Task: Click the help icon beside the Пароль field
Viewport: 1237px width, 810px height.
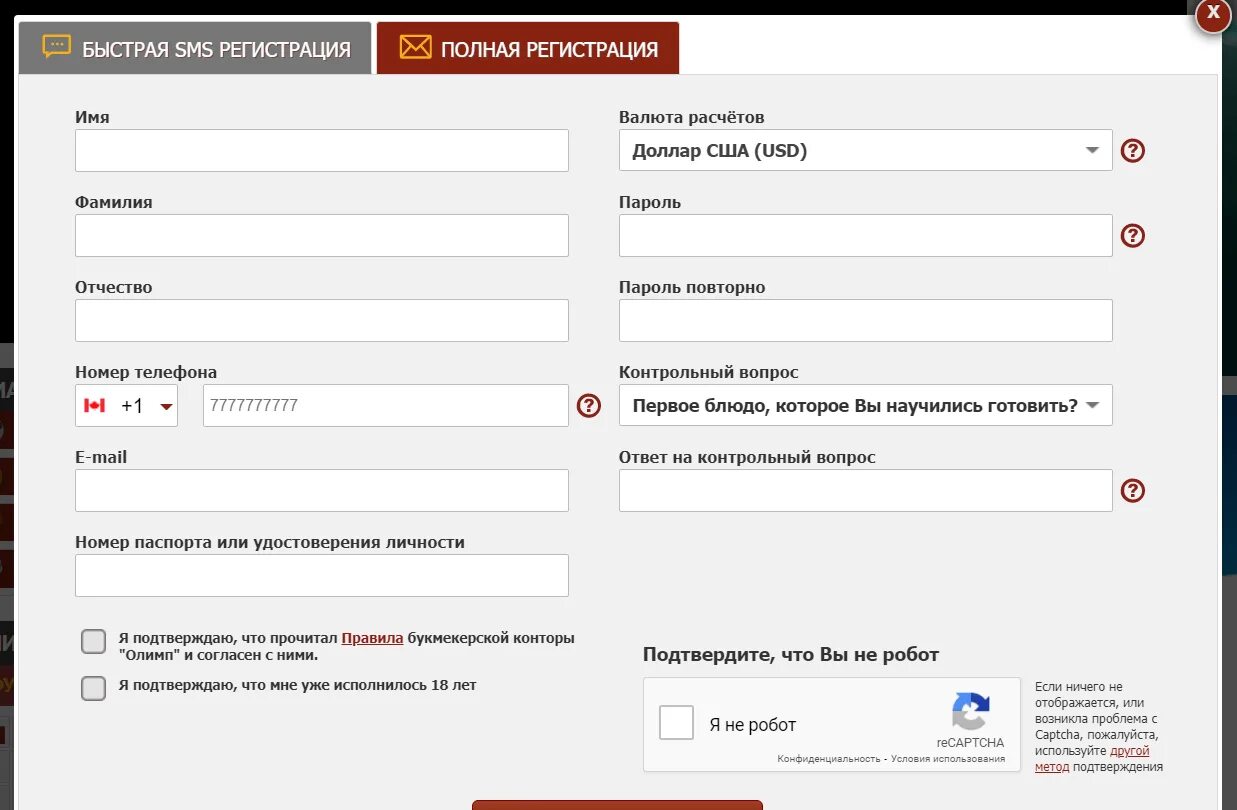Action: (x=1132, y=236)
